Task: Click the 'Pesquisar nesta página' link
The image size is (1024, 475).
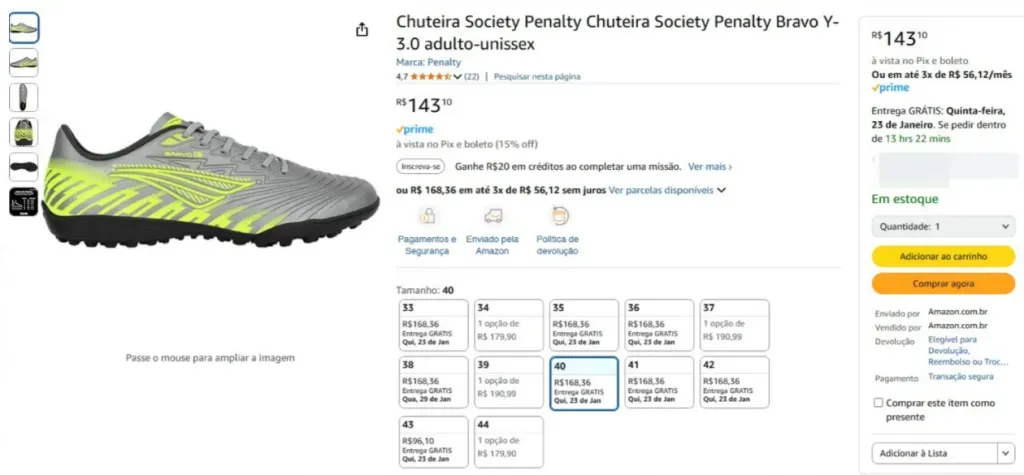Action: [537, 76]
